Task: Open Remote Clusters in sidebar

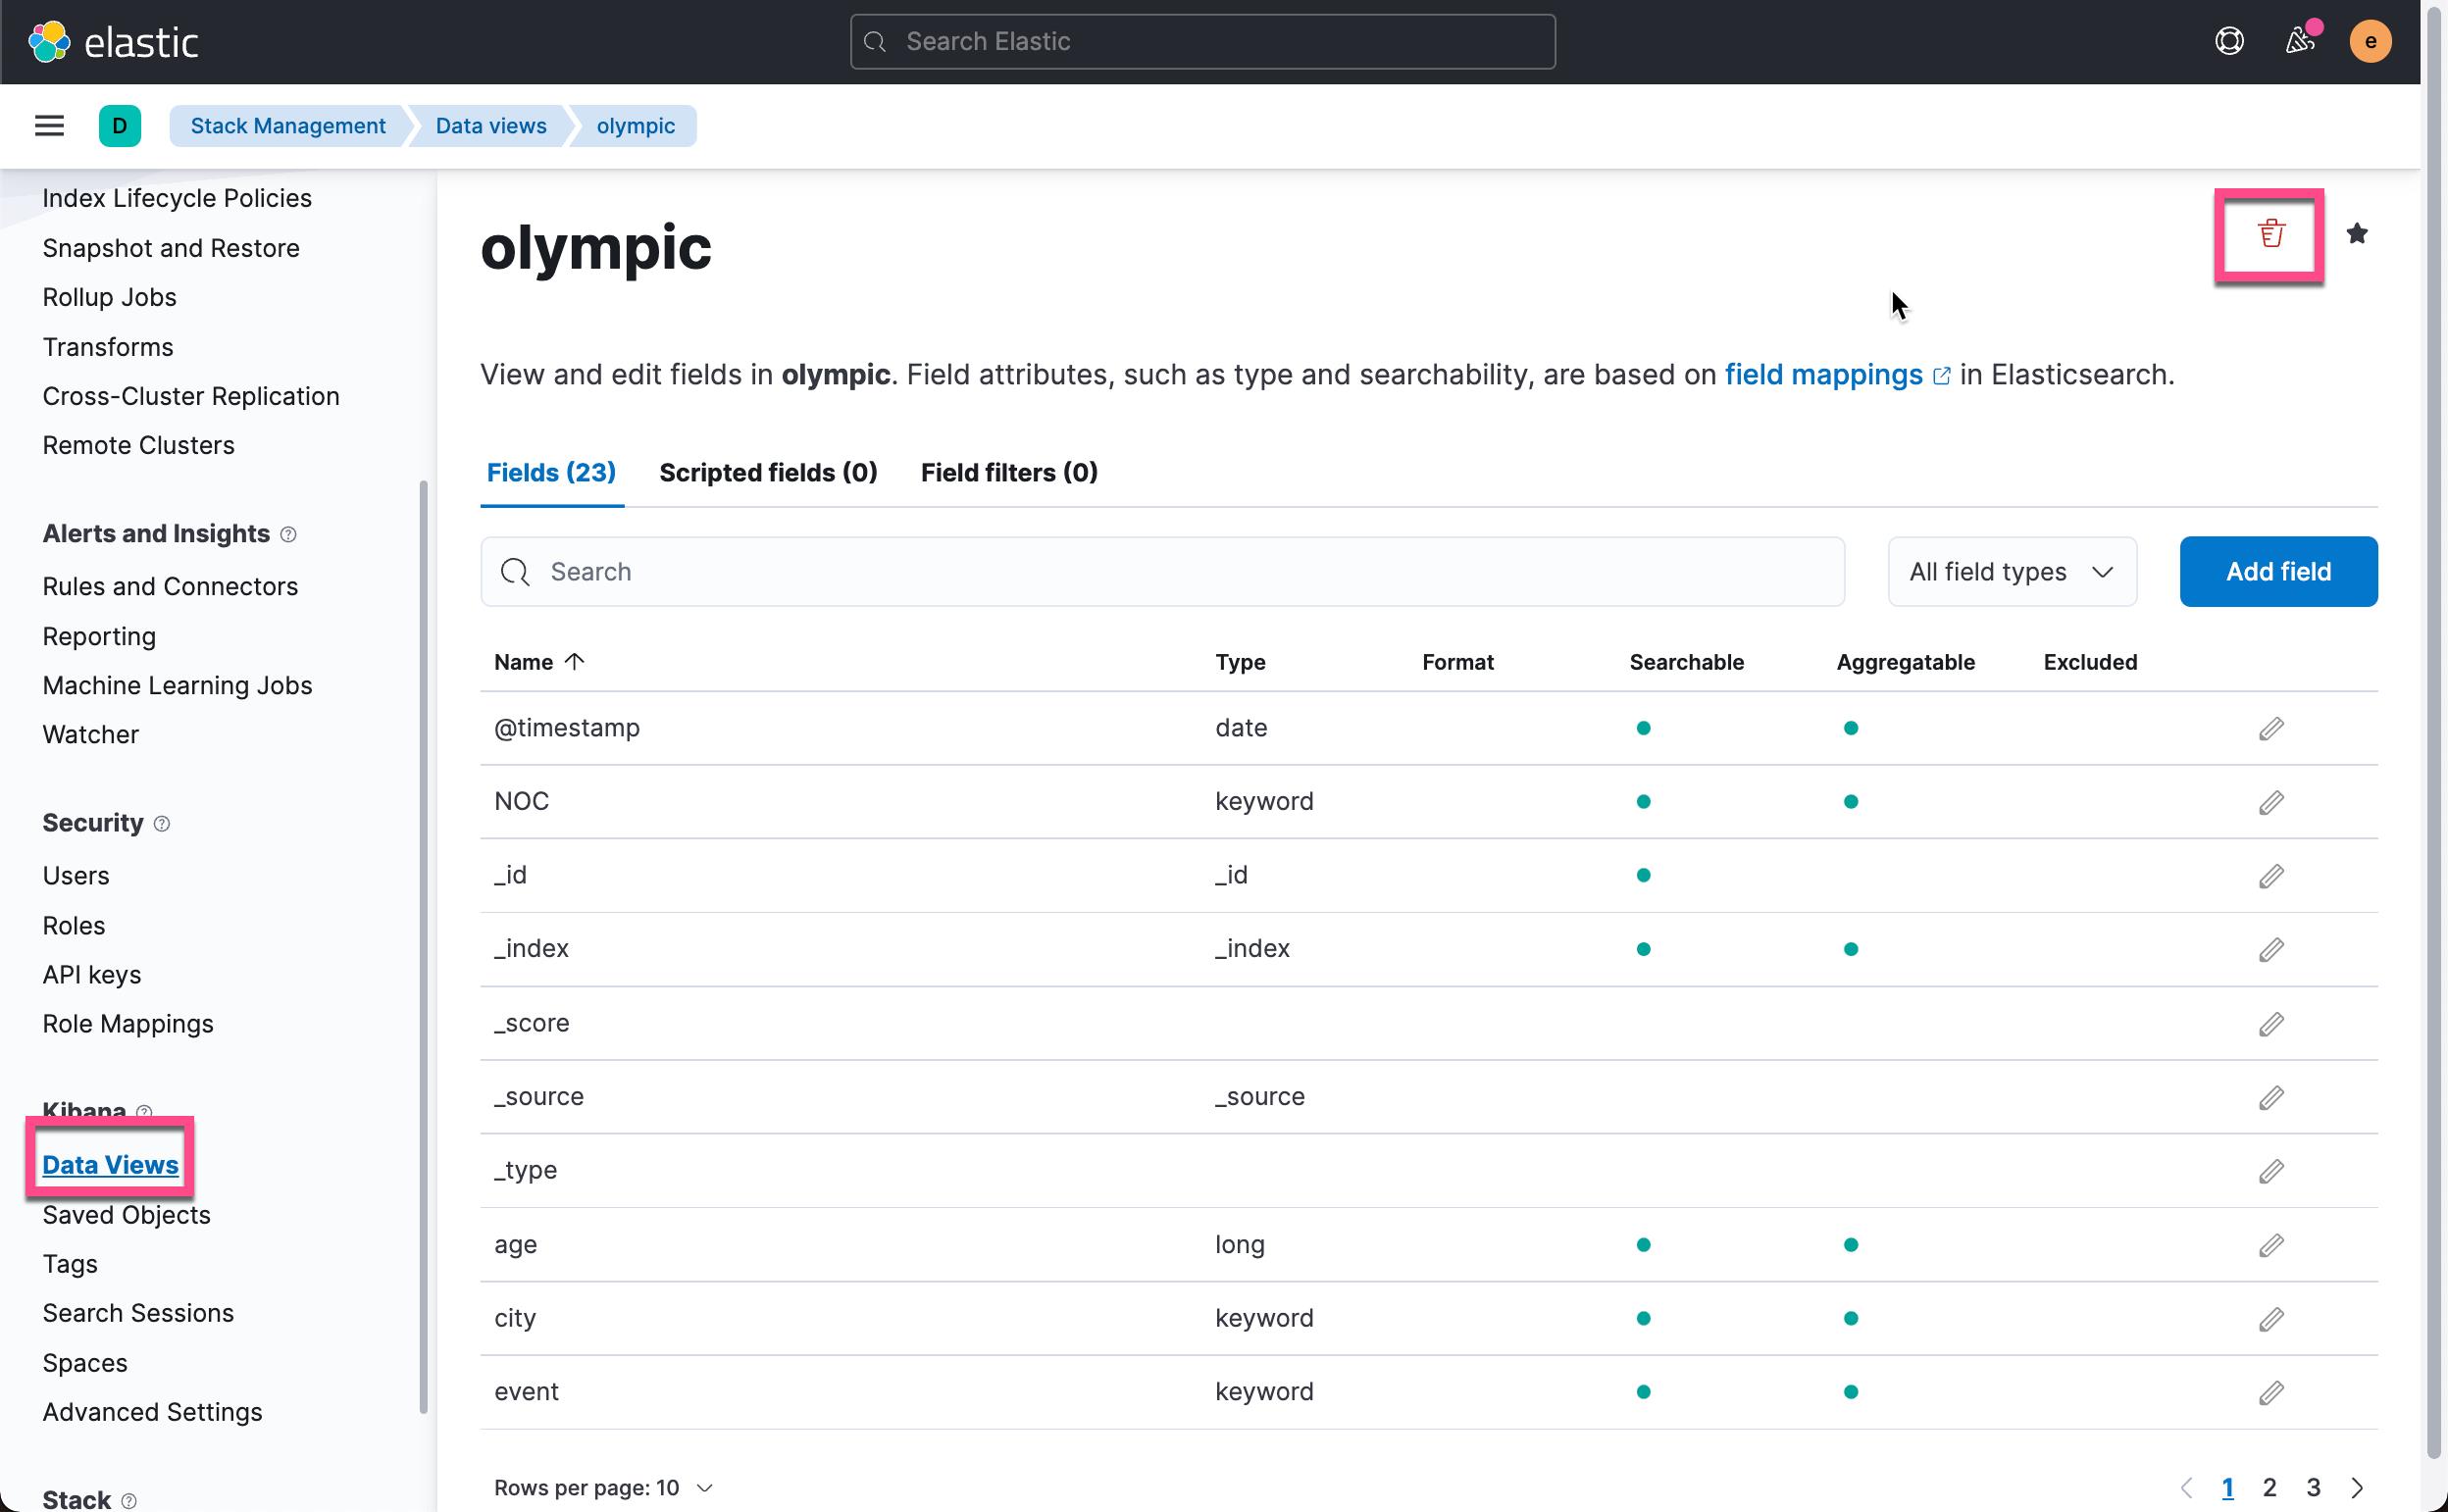Action: 138,445
